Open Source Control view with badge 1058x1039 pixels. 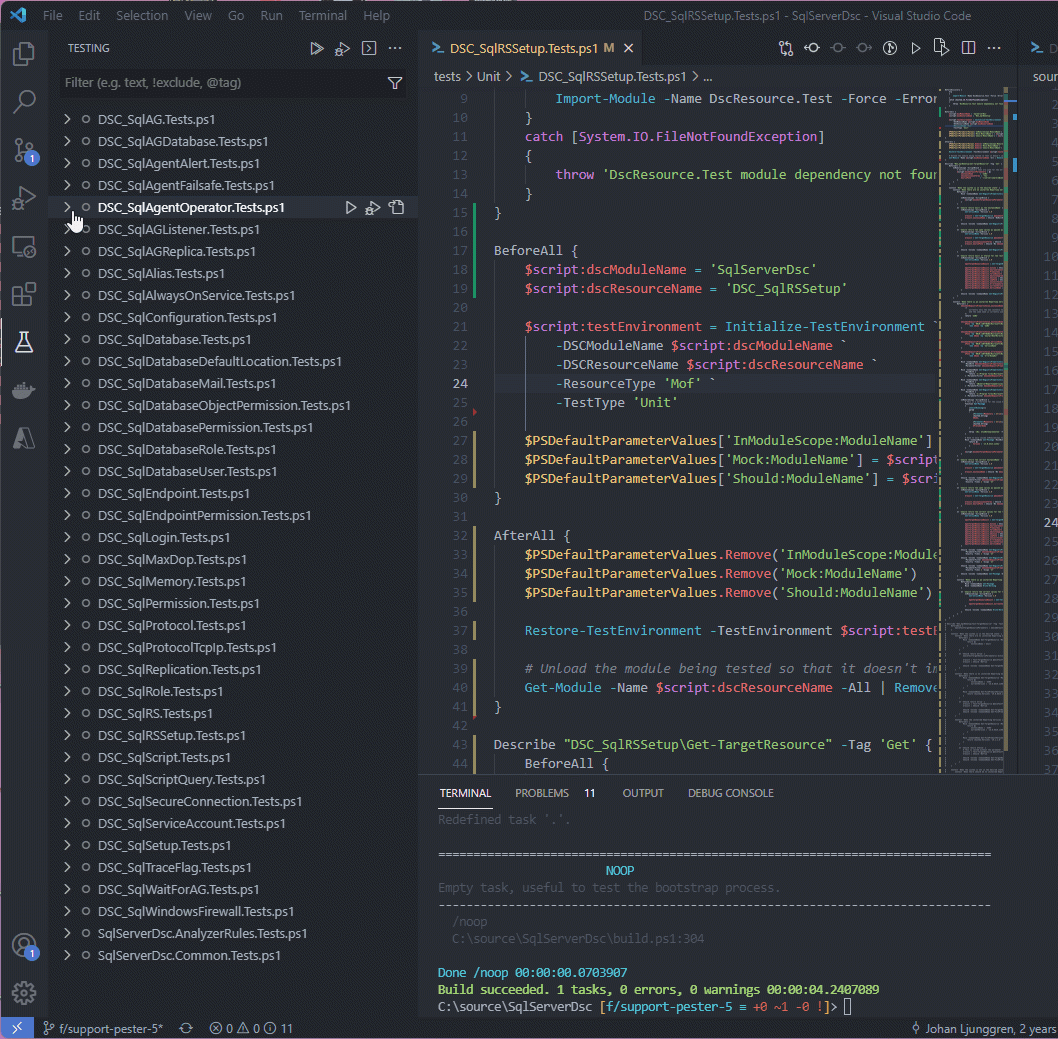[x=24, y=150]
